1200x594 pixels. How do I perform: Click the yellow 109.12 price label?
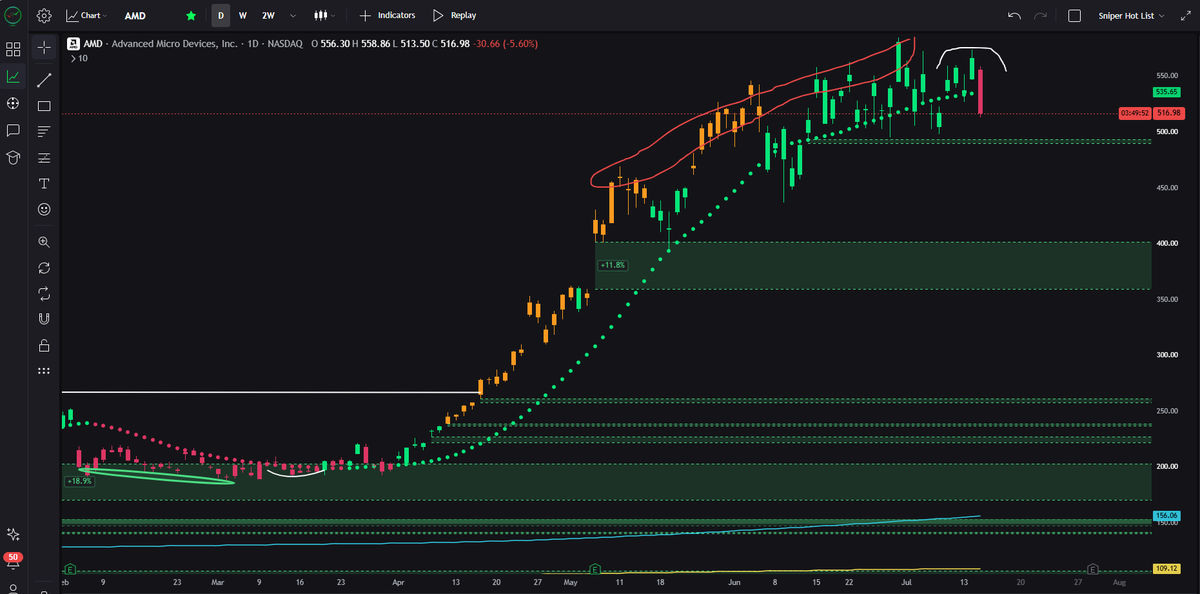pyautogui.click(x=1166, y=569)
